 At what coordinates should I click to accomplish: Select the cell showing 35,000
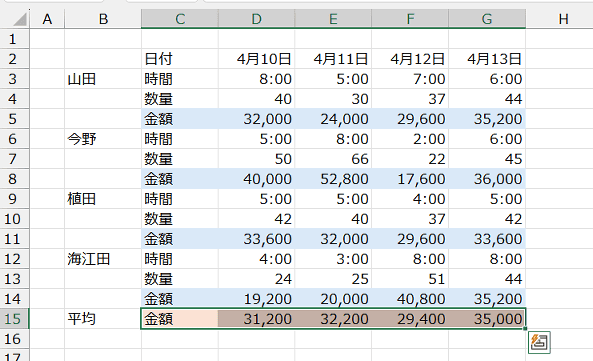(487, 319)
